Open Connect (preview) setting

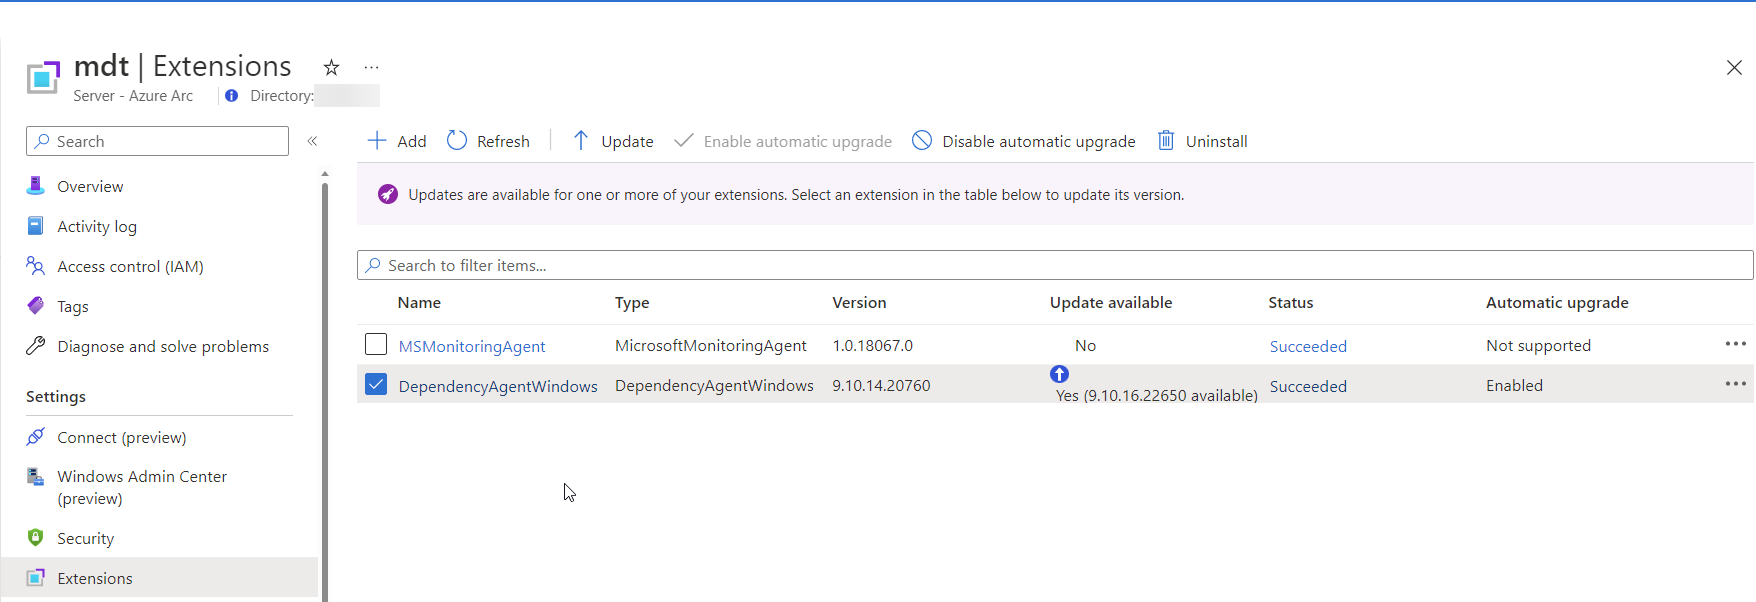click(x=122, y=437)
